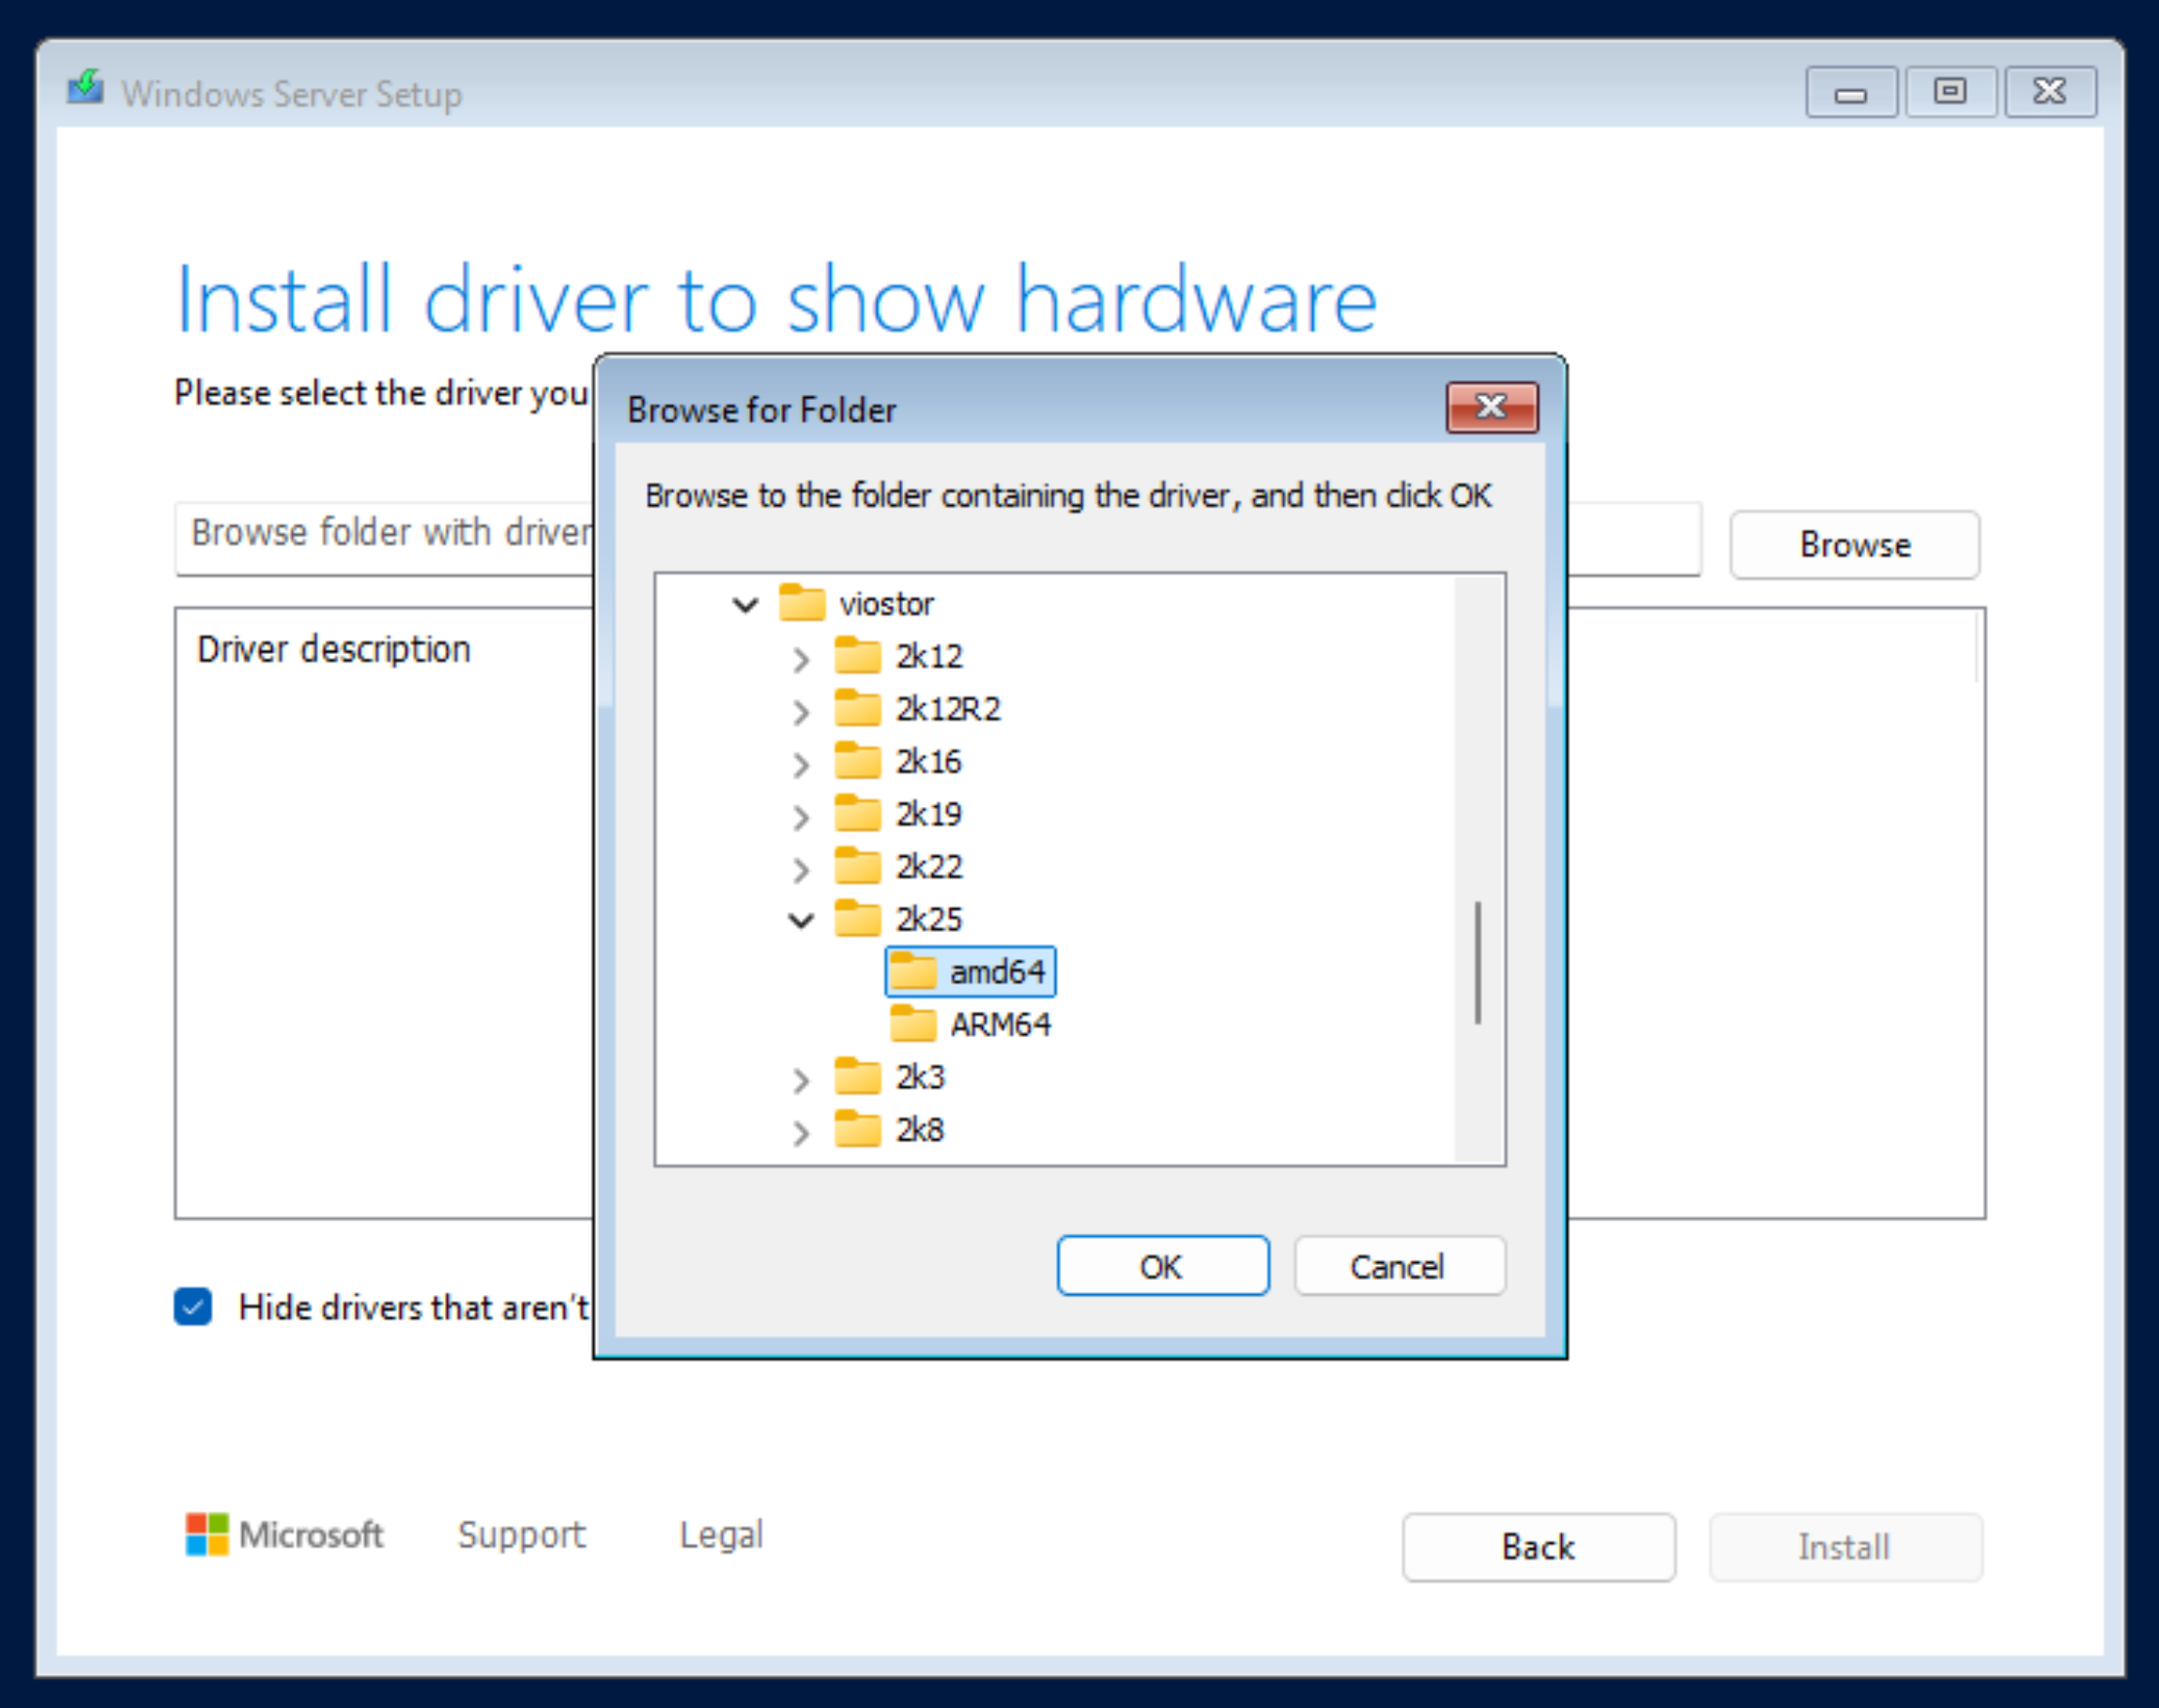Viewport: 2159px width, 1708px height.
Task: Uncheck Hide drivers that aren't compatible
Action: [x=192, y=1306]
